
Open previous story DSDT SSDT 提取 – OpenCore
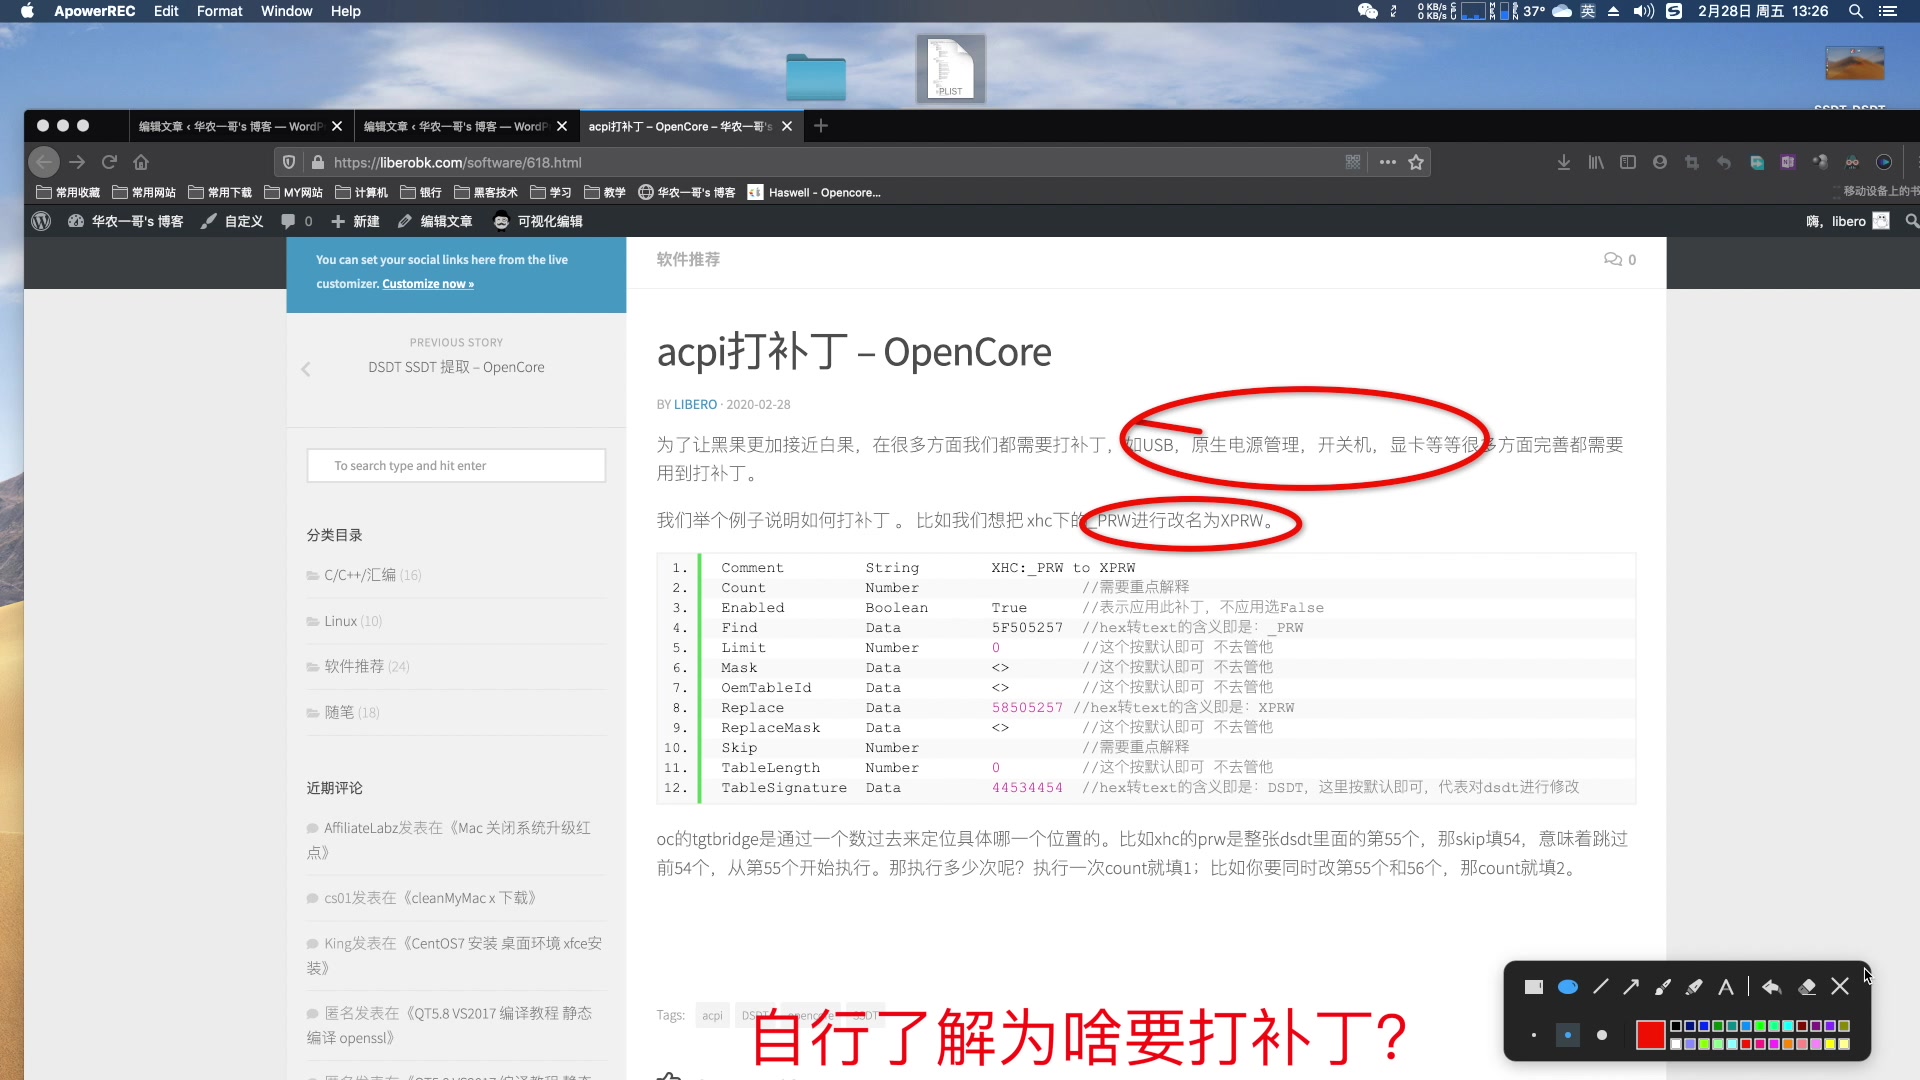pos(456,367)
